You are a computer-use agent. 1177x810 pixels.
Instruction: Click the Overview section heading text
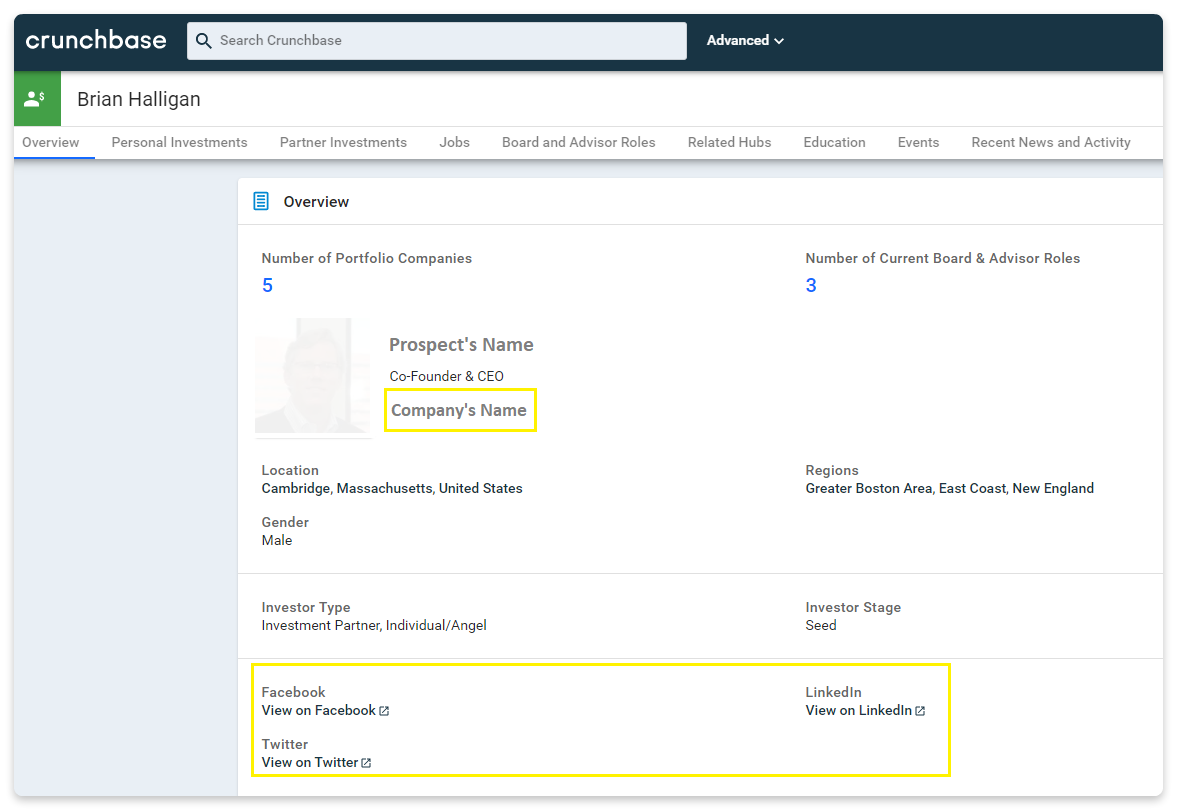316,202
